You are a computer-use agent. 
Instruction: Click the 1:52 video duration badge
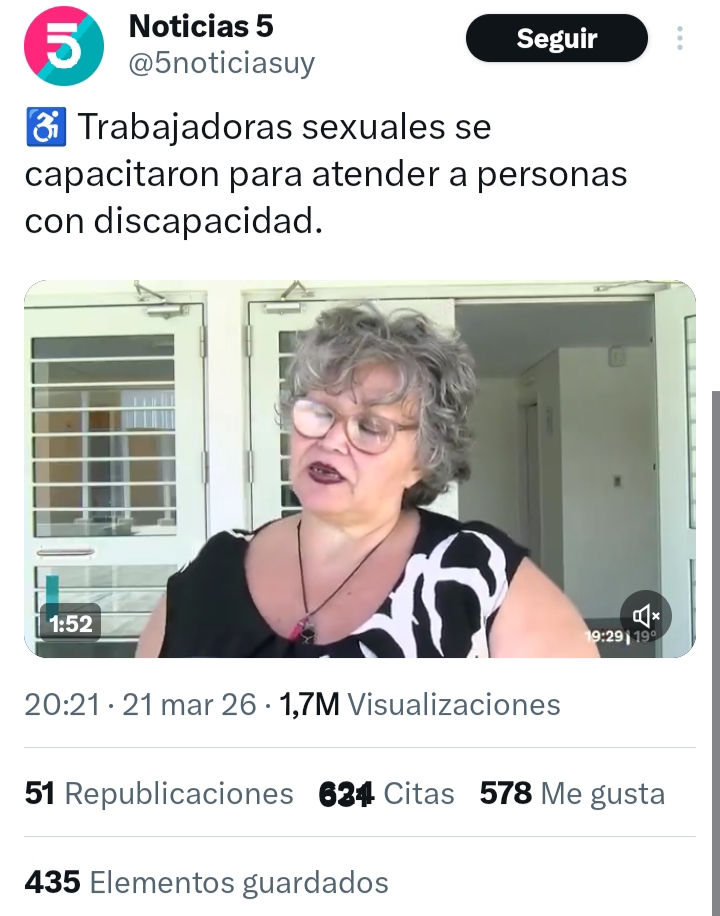click(x=71, y=624)
